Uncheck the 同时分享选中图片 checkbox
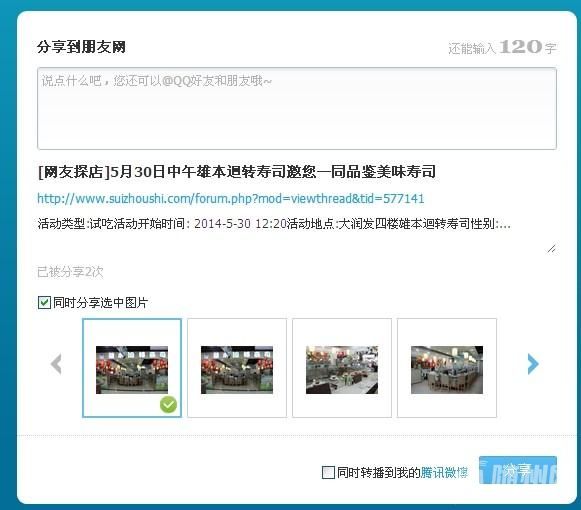The width and height of the screenshot is (581, 510). click(44, 302)
